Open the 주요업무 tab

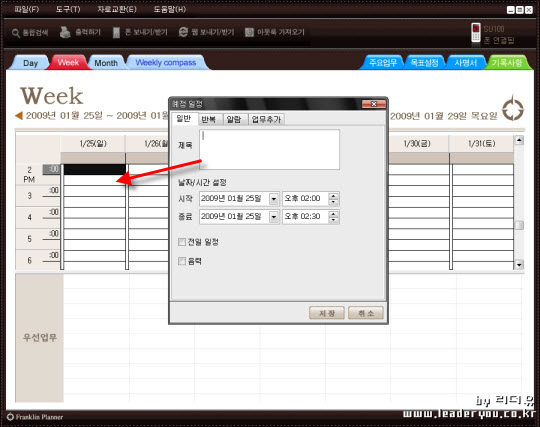tap(383, 63)
